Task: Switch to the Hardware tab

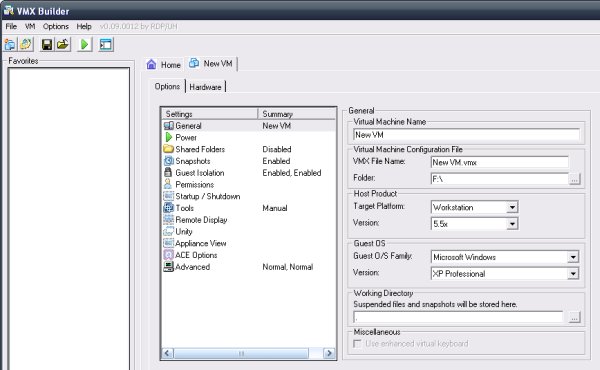Action: point(205,87)
